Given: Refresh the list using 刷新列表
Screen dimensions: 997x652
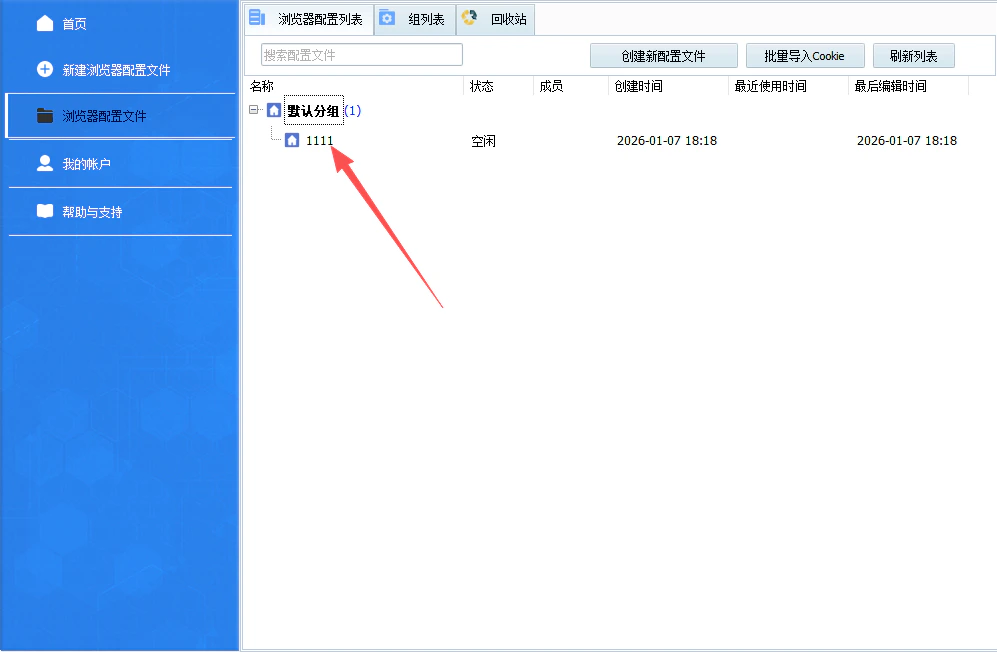Looking at the screenshot, I should 912,55.
